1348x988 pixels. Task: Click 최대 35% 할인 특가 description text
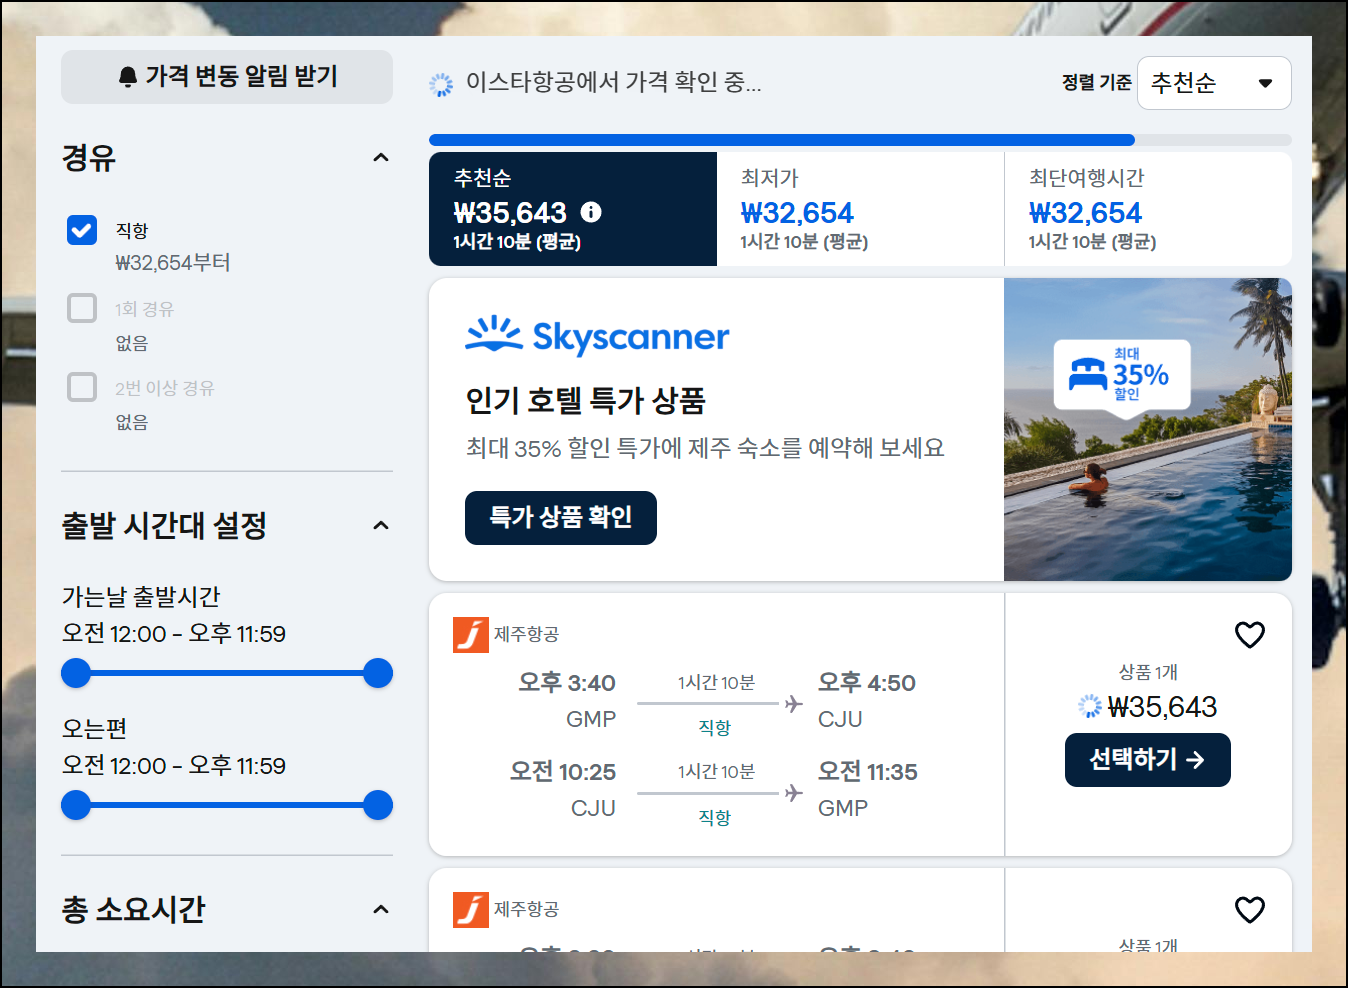(705, 448)
